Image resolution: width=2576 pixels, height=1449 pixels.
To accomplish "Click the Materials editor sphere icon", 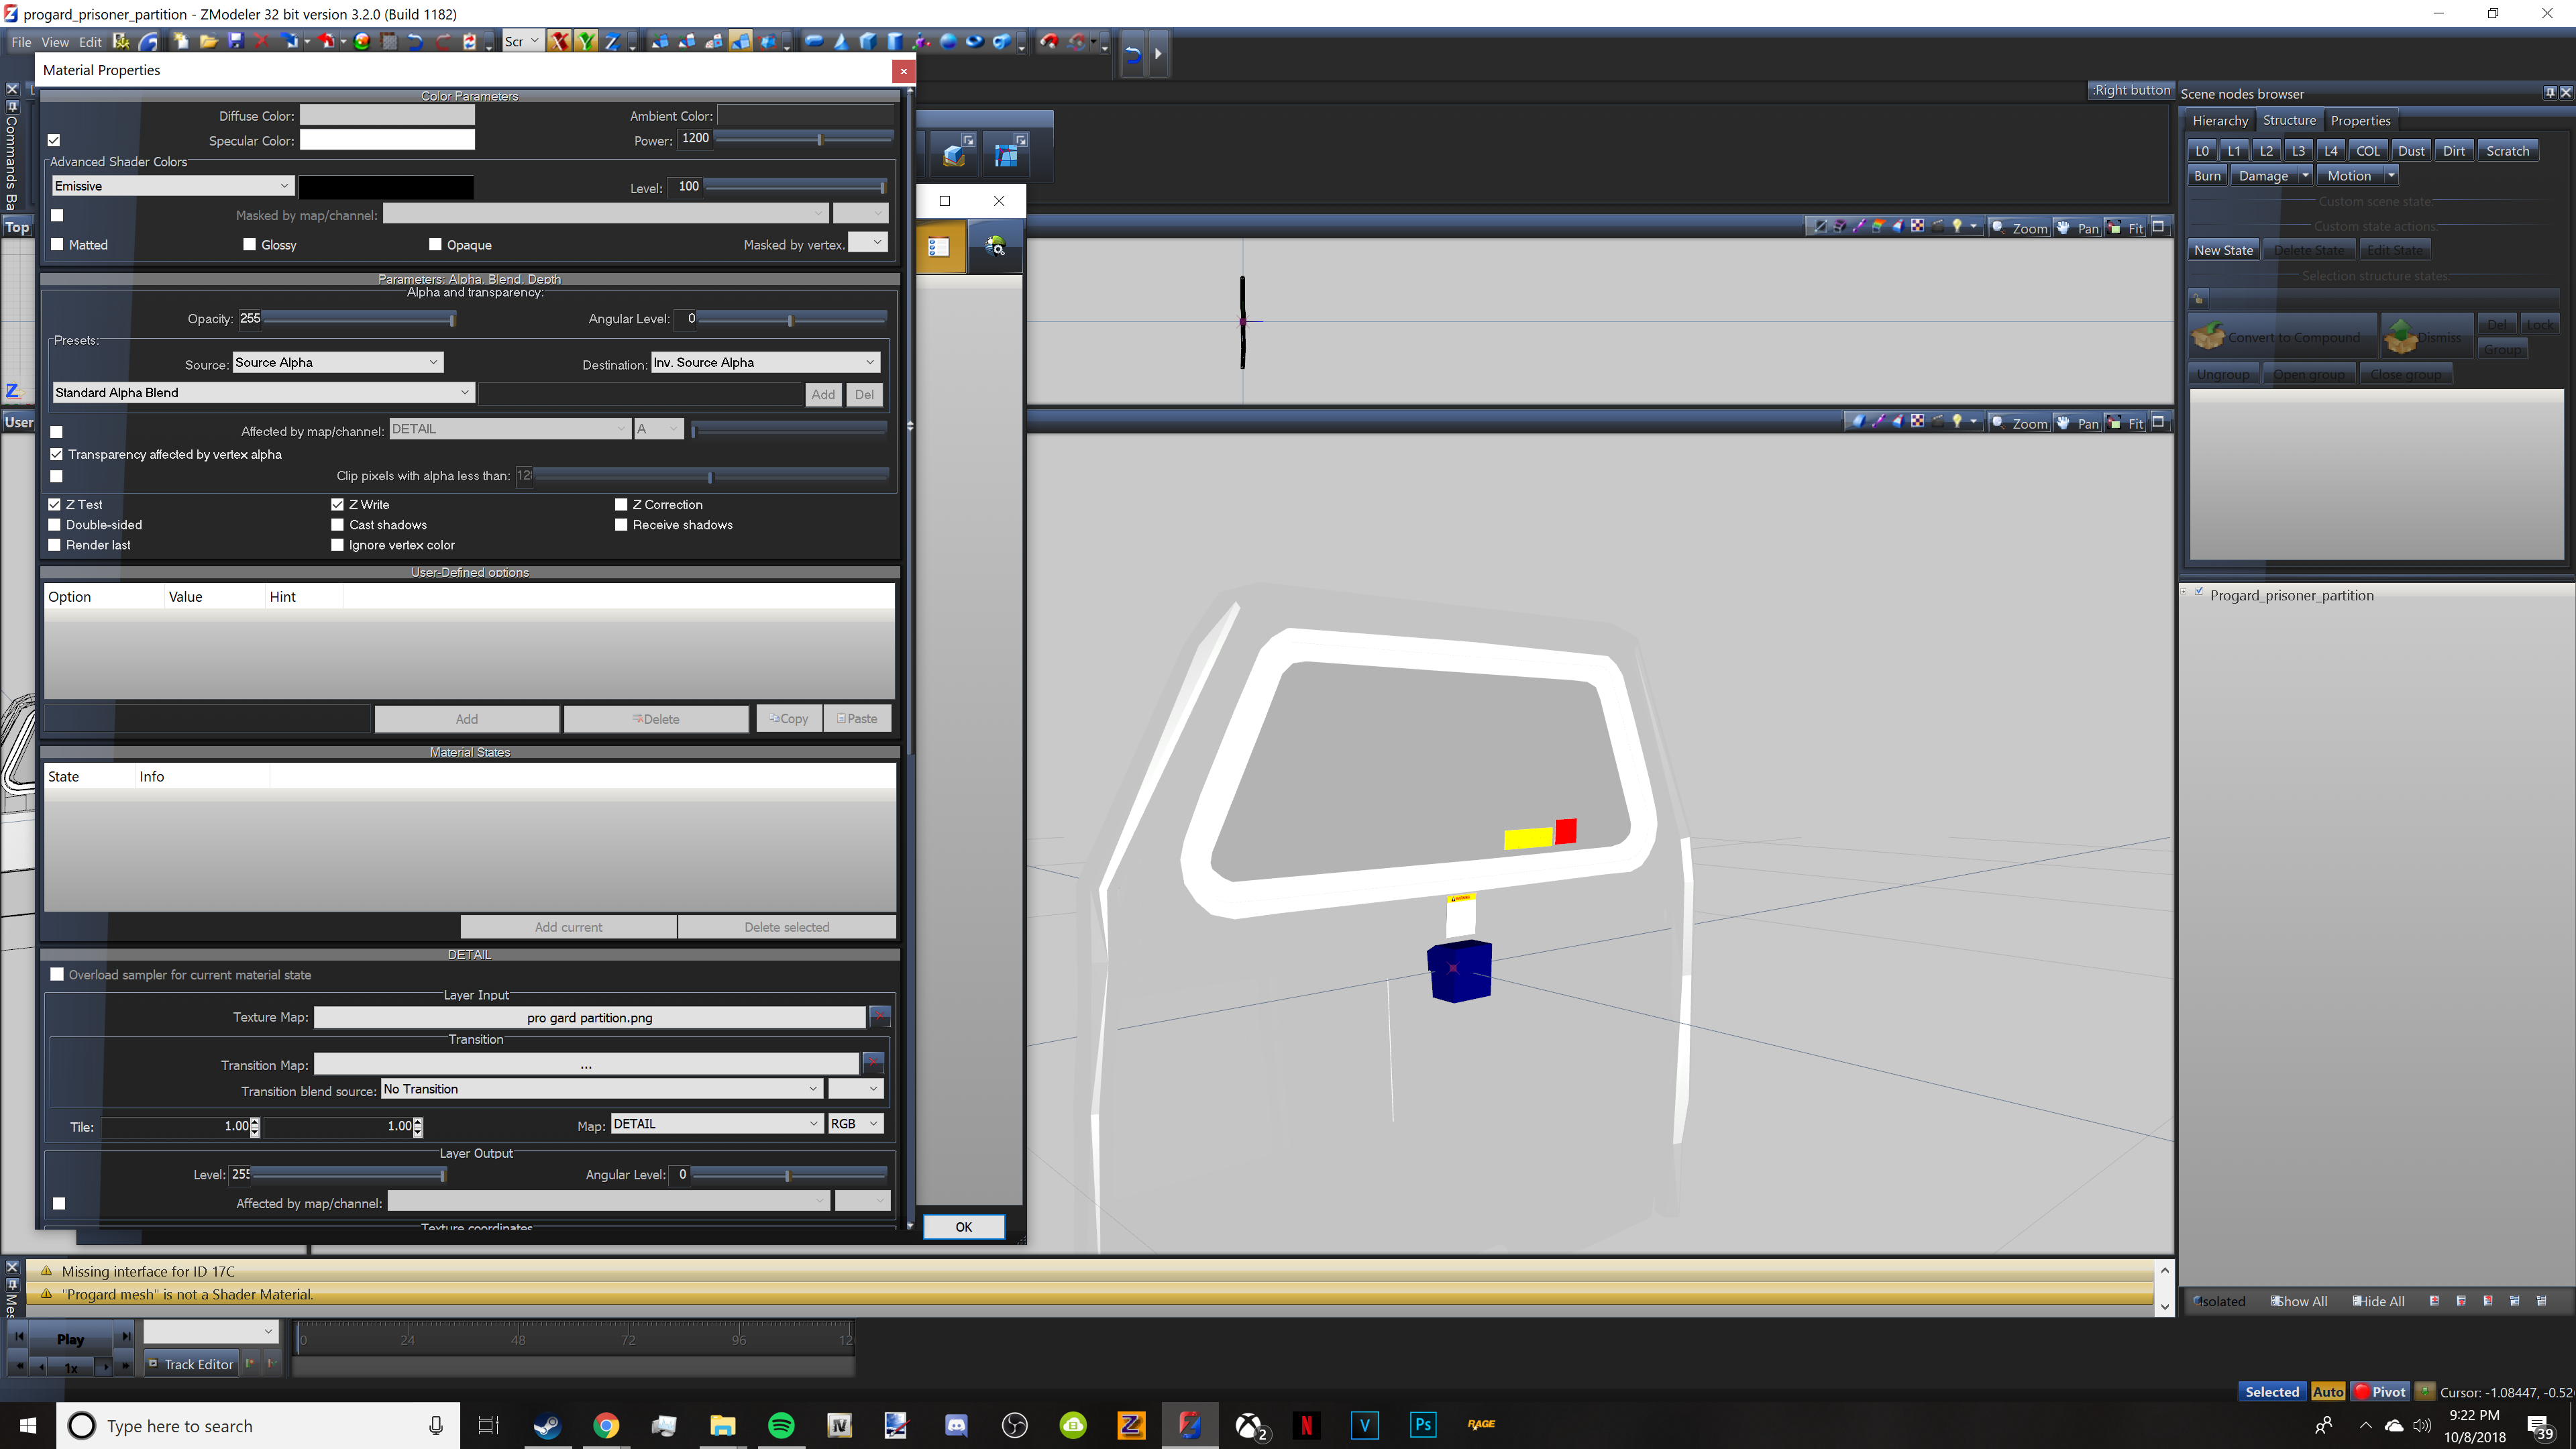I will click(362, 42).
